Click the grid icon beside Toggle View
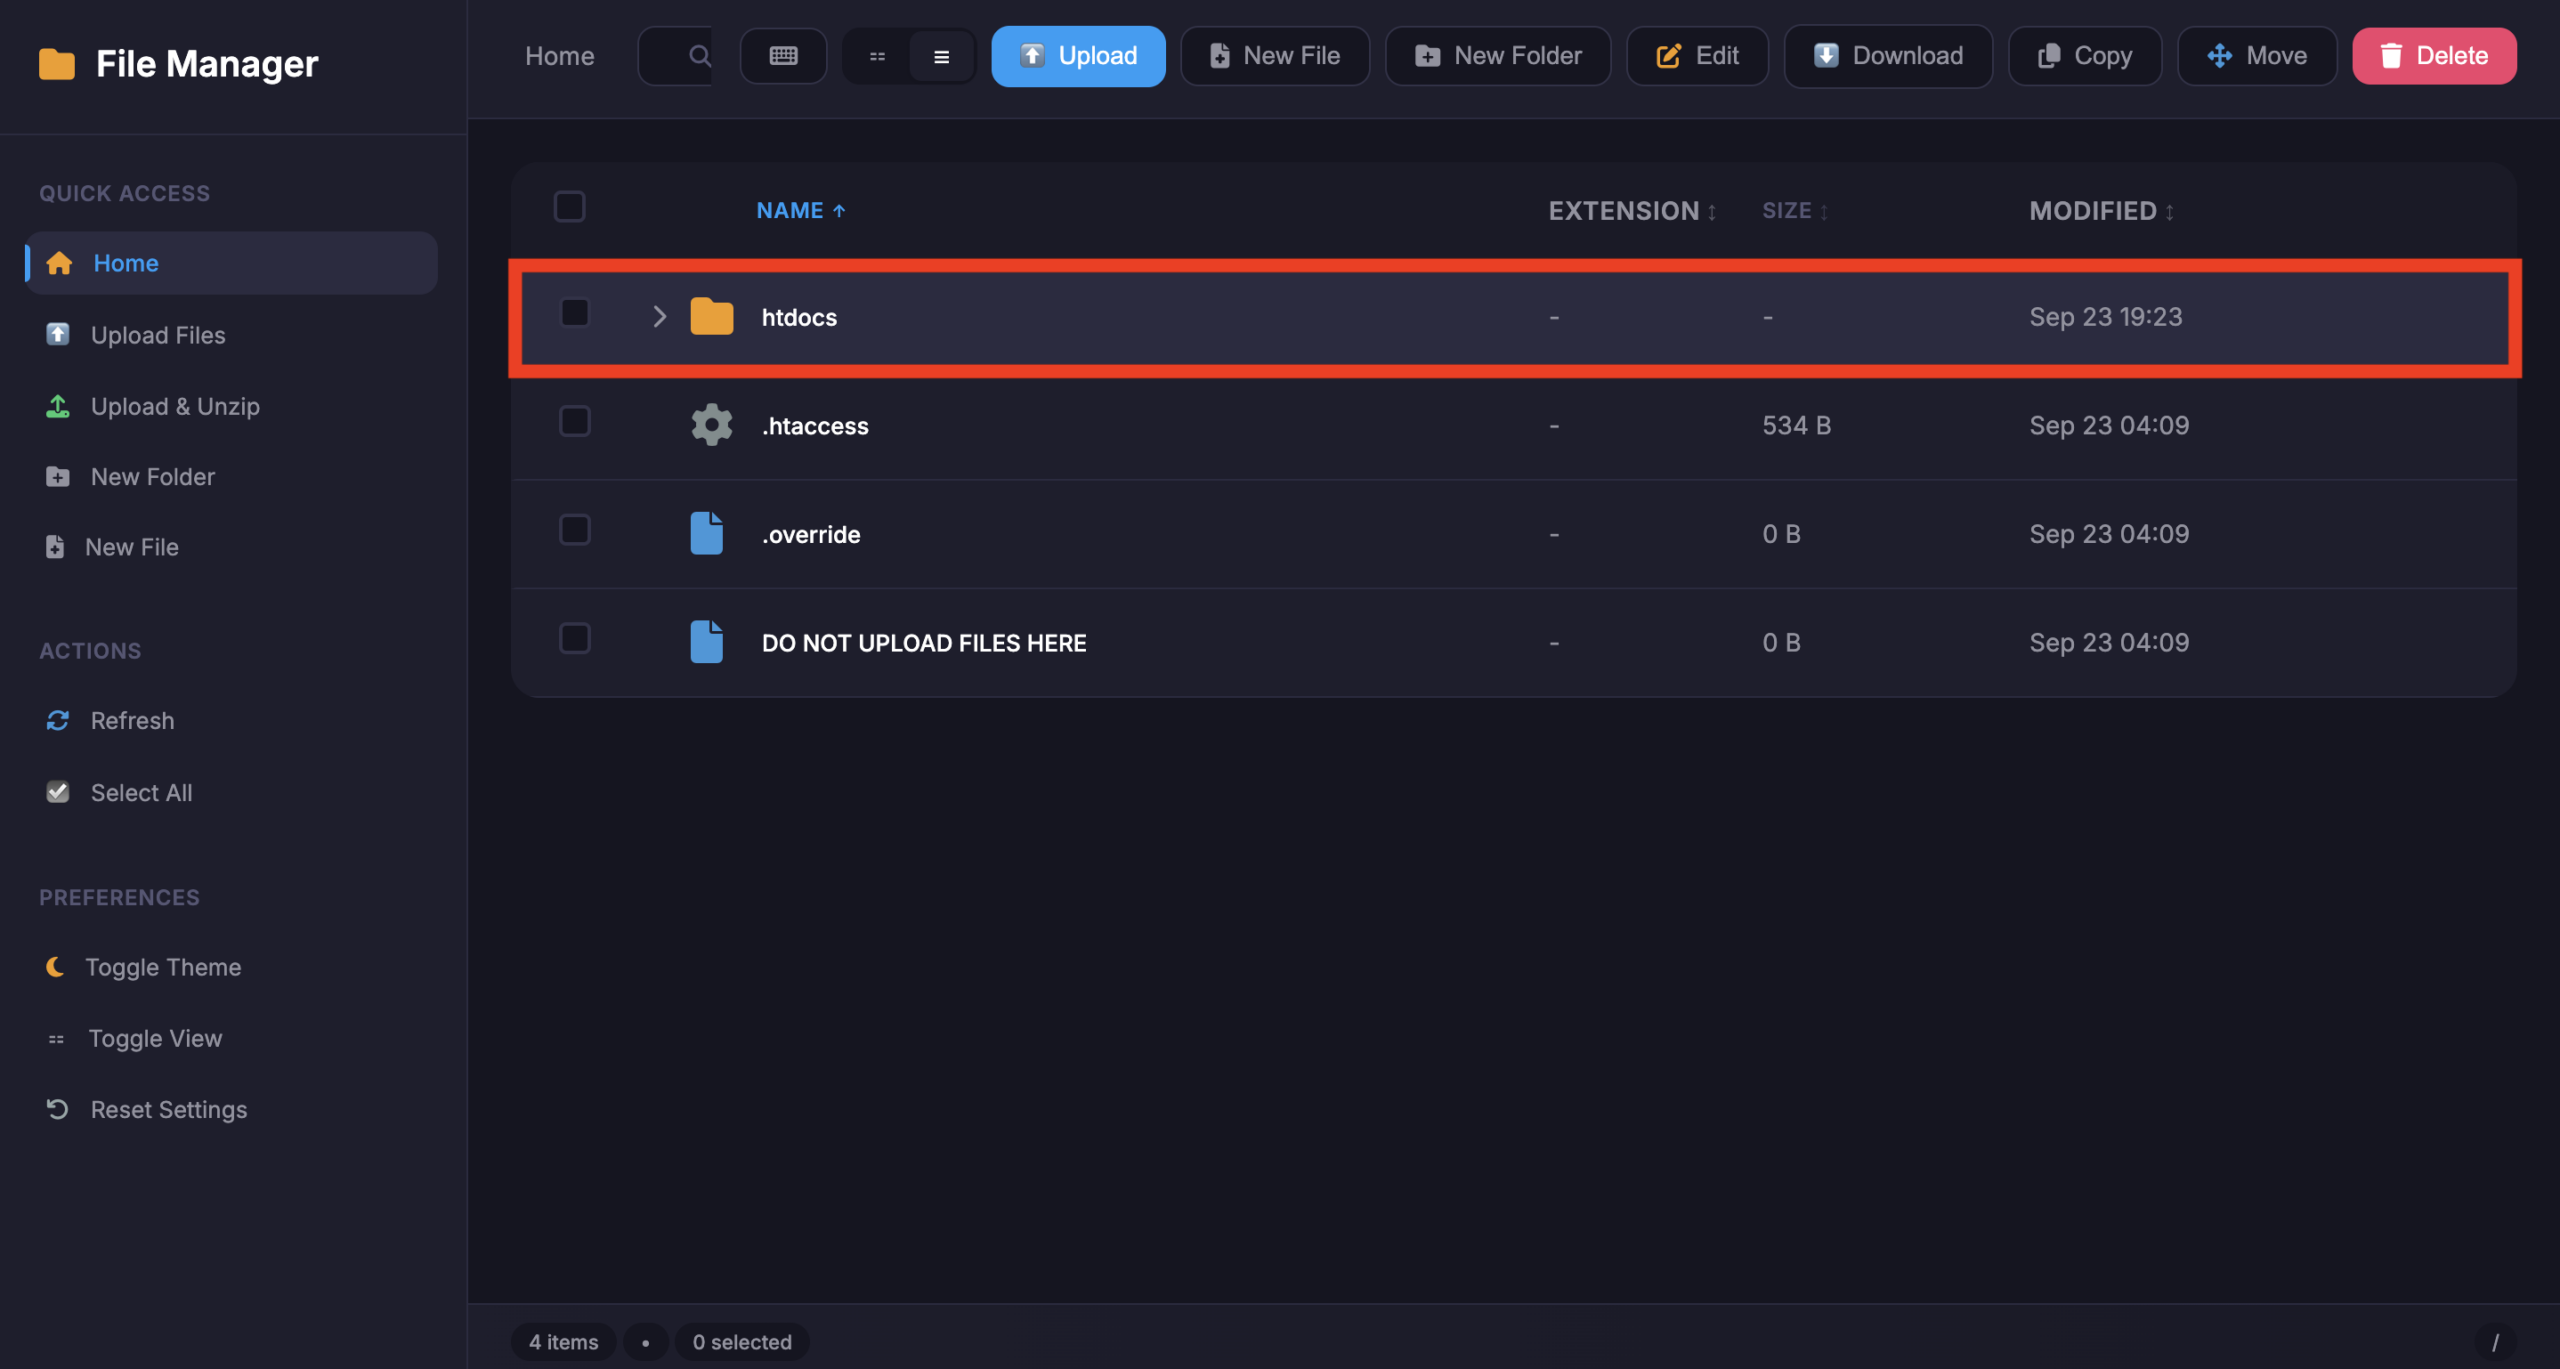Screen dimensions: 2560x1369 [56, 1040]
